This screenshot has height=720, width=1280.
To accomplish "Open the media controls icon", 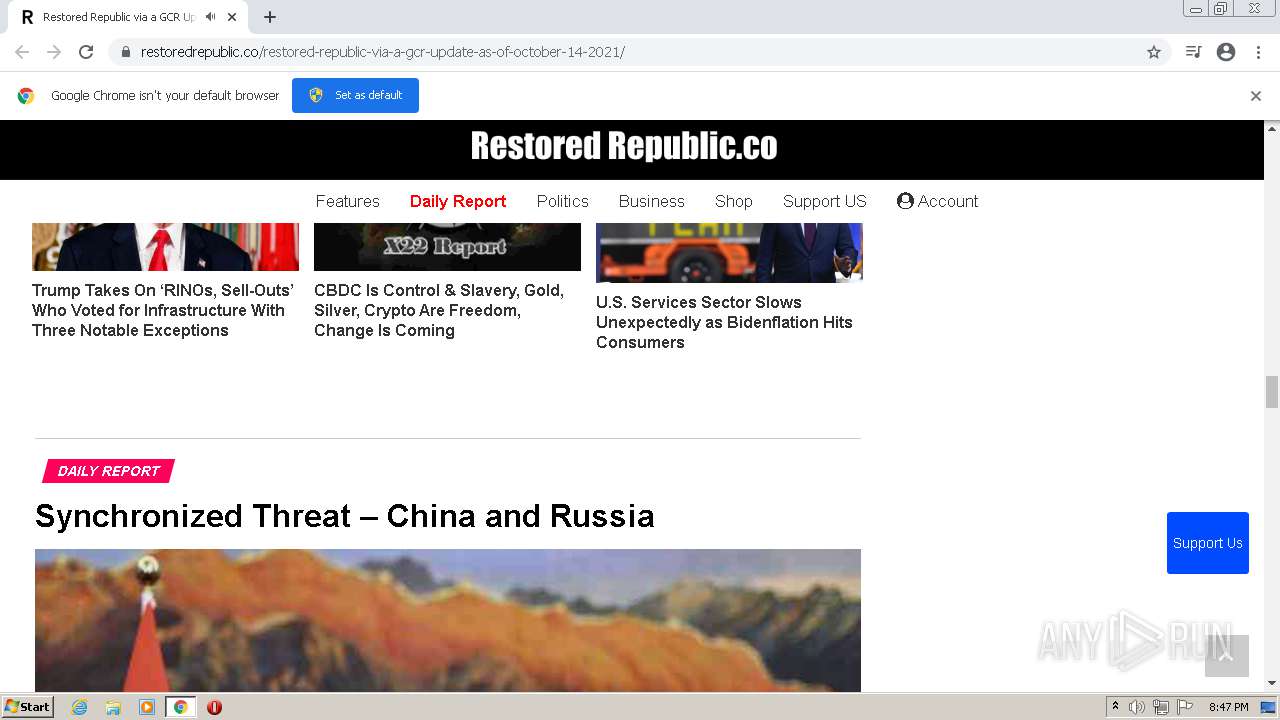I will click(x=1193, y=52).
